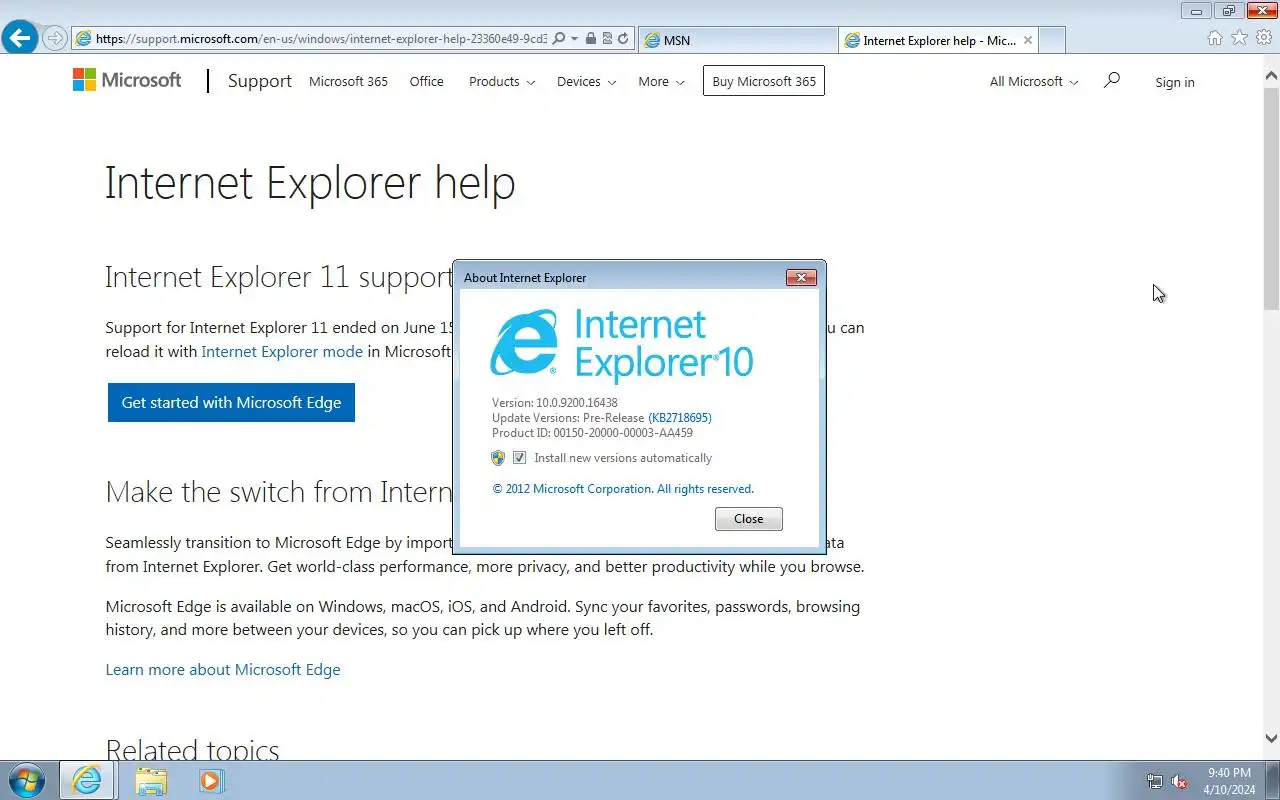Click the taskbar clock showing 9:40 PM
The width and height of the screenshot is (1280, 800).
tap(1229, 781)
